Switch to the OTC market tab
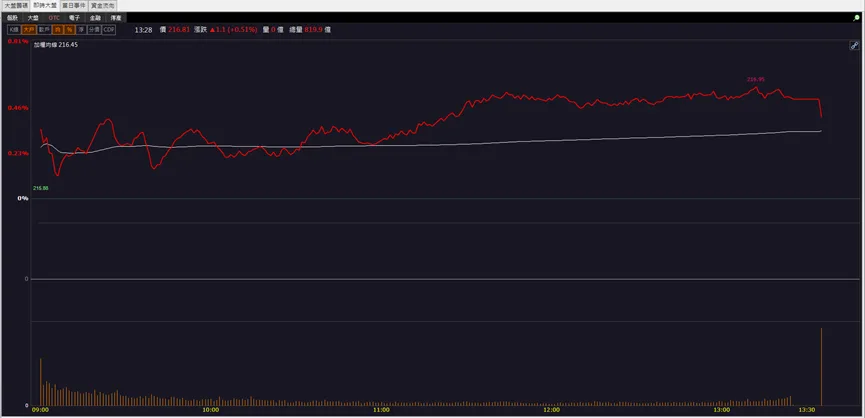The height and width of the screenshot is (418, 865). pos(54,18)
